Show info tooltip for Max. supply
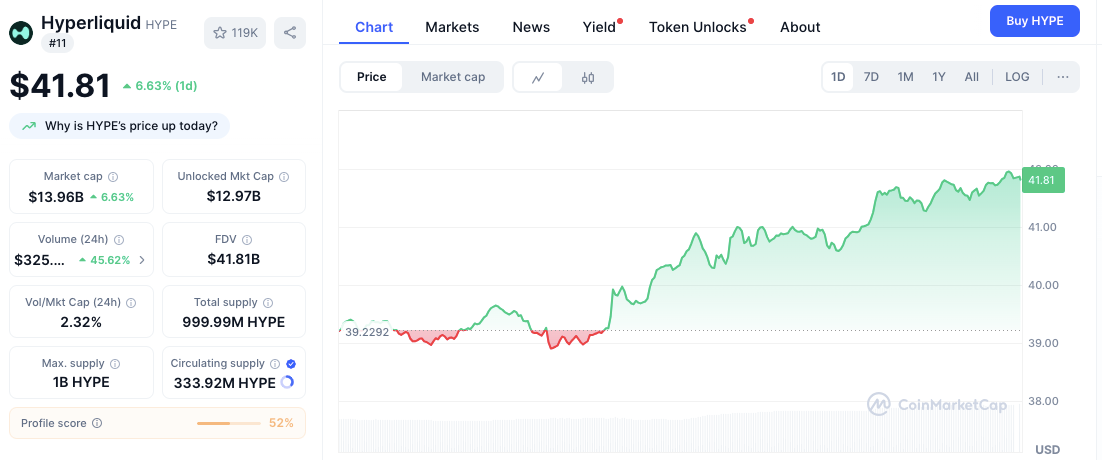The width and height of the screenshot is (1102, 460). point(115,364)
